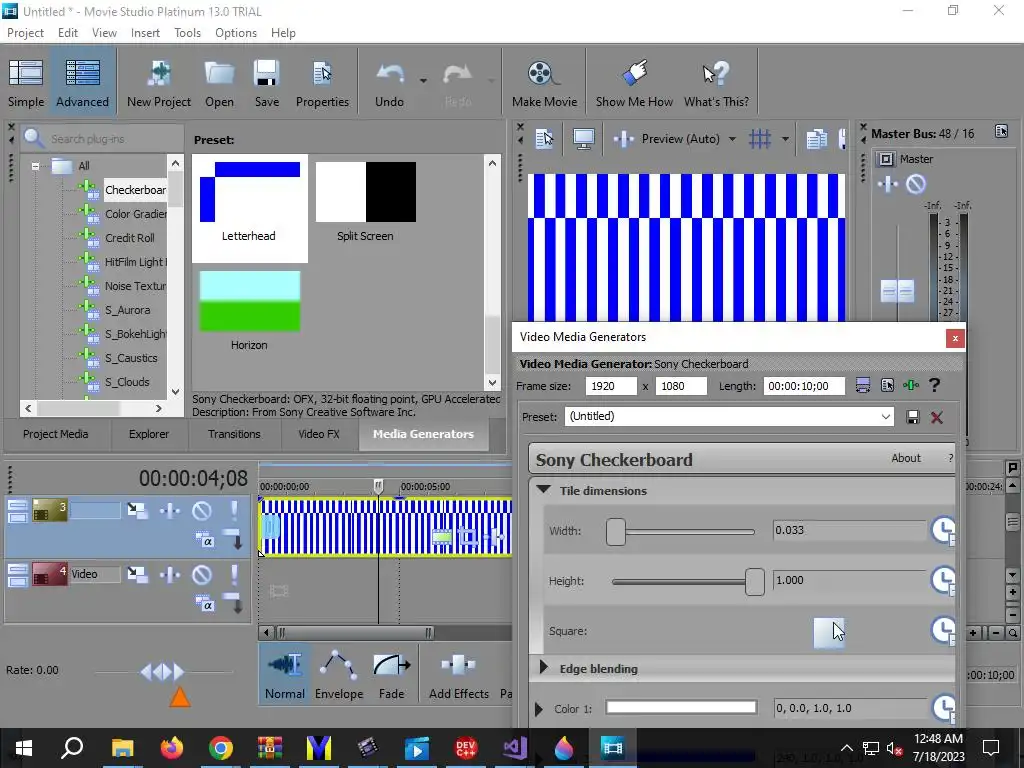
Task: Select the Normal edit tool
Action: click(x=284, y=676)
